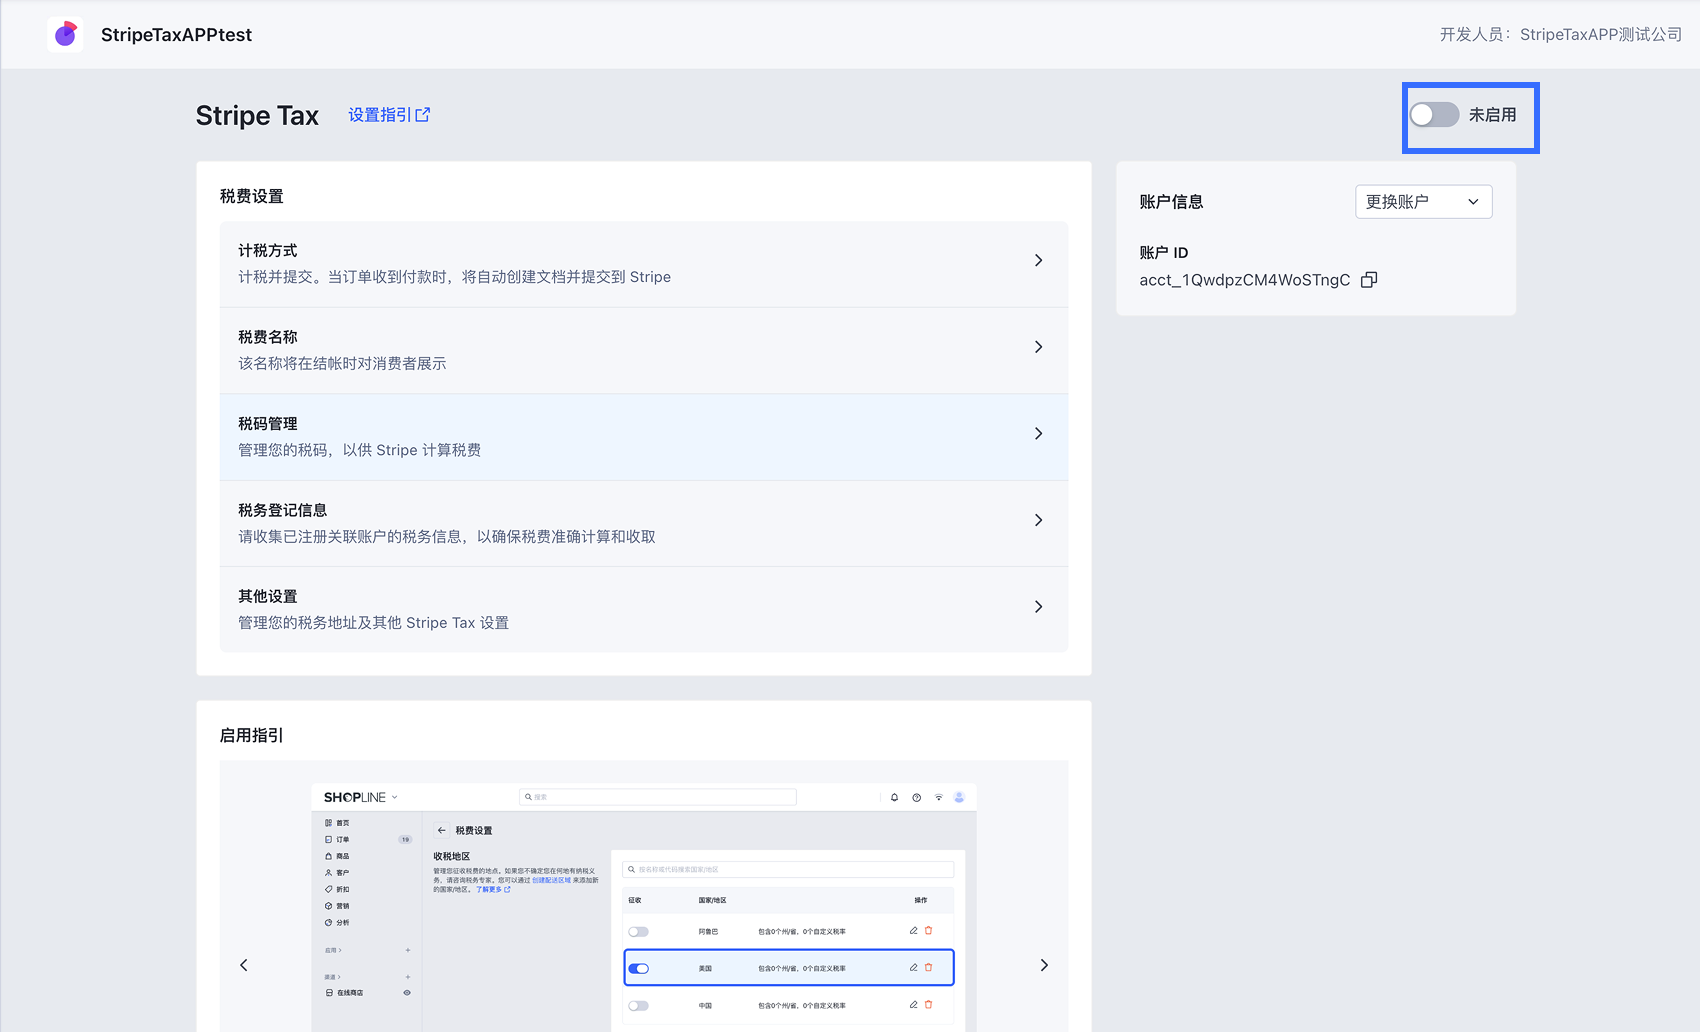This screenshot has width=1700, height=1032.
Task: Click the Stripe Tax page title
Action: click(x=257, y=115)
